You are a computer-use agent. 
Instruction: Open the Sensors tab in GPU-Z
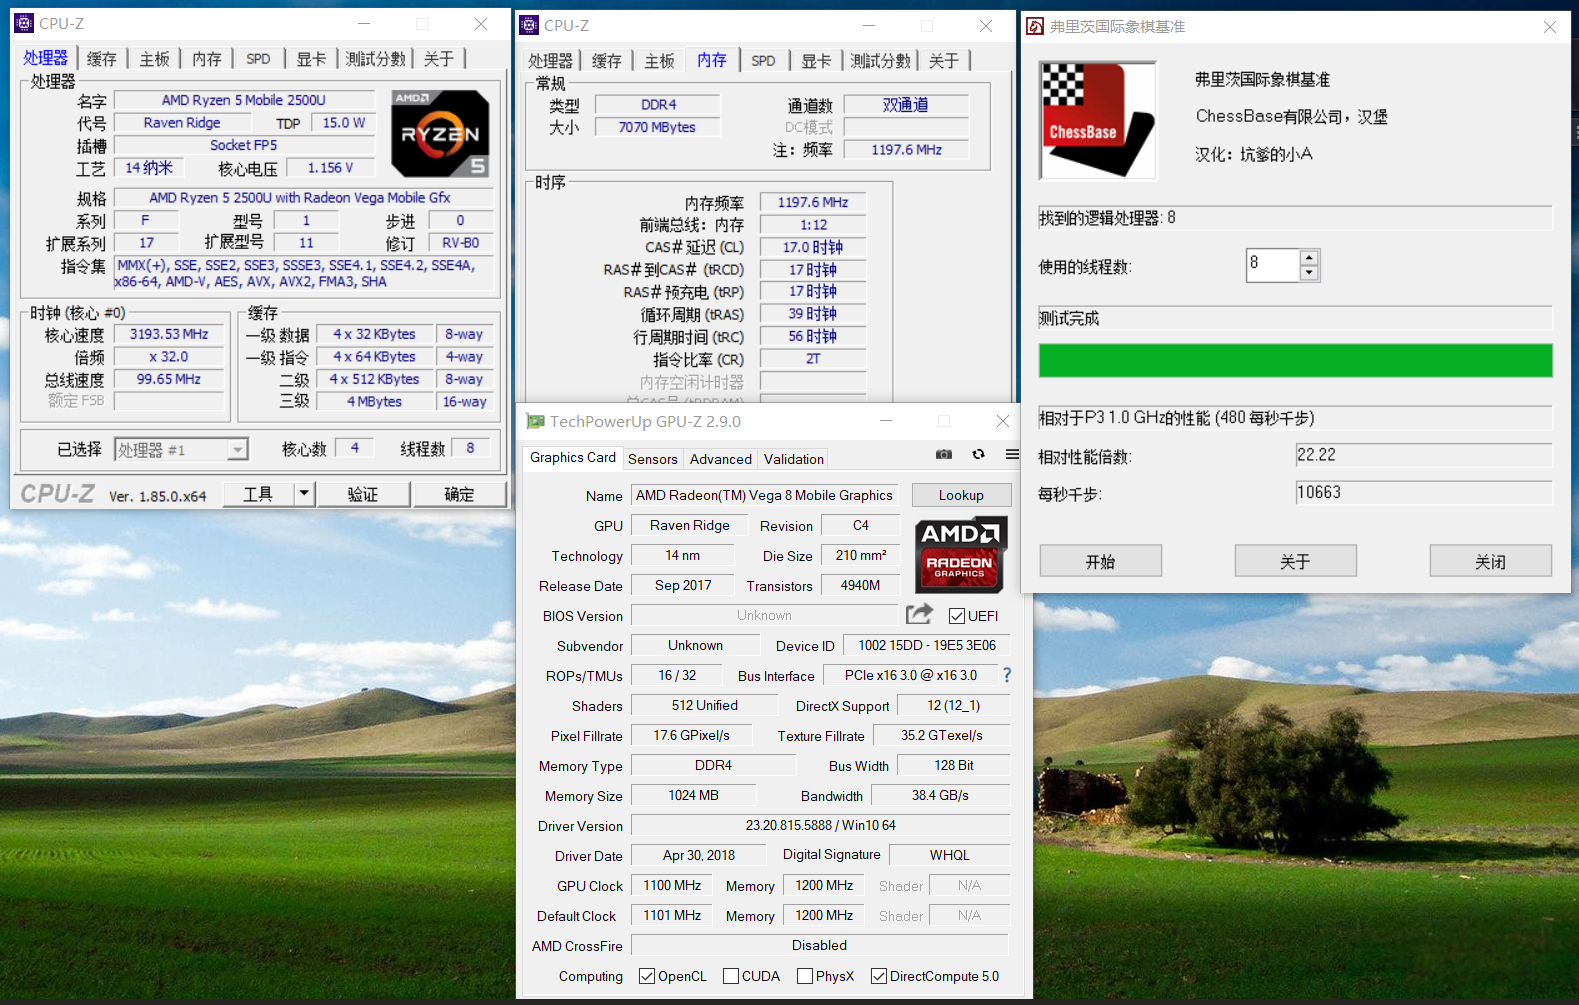[653, 459]
